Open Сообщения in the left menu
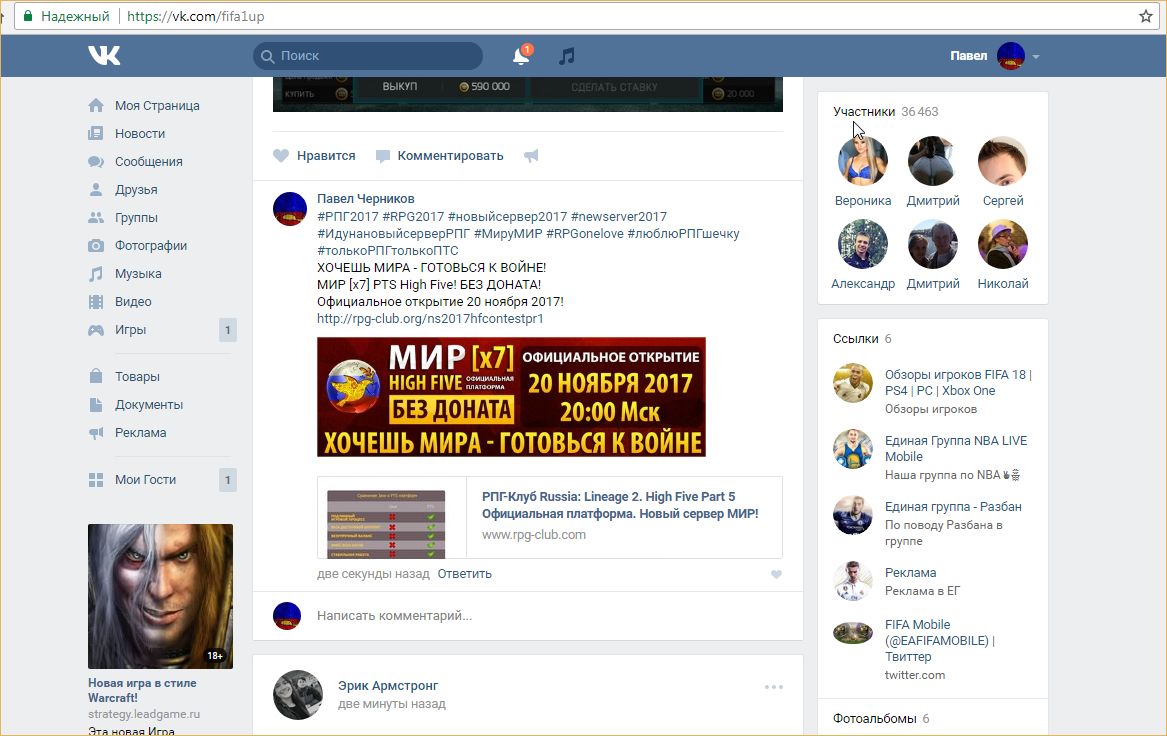 pos(148,162)
